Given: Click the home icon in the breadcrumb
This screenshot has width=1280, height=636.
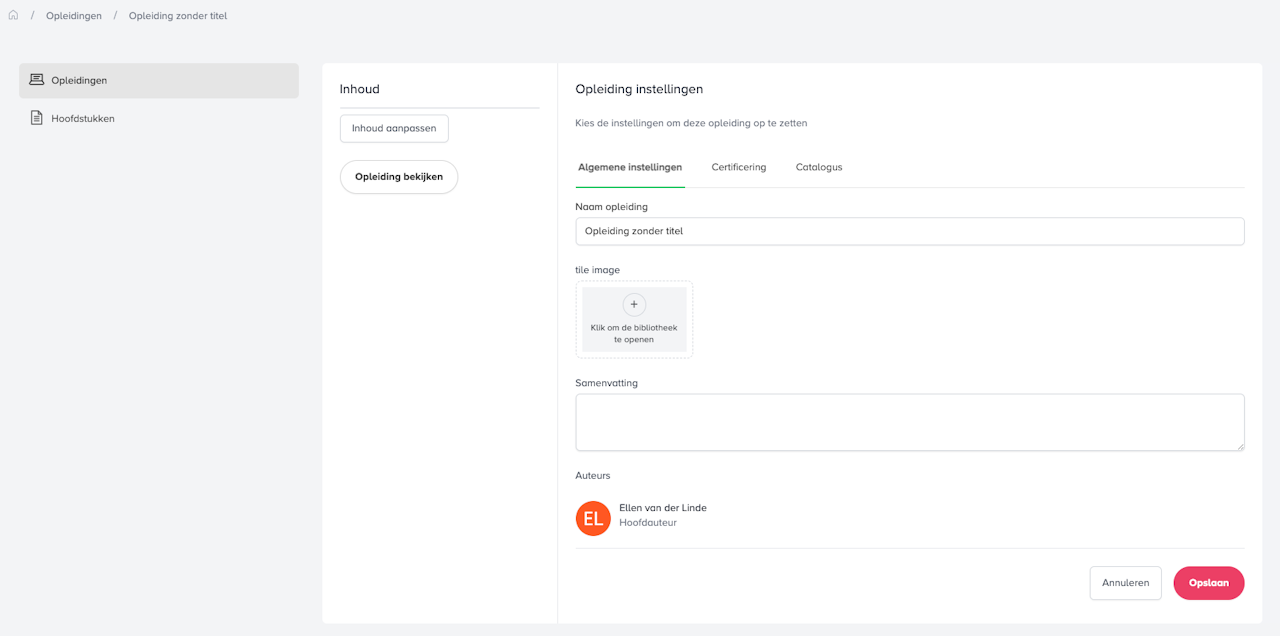Looking at the screenshot, I should point(13,16).
